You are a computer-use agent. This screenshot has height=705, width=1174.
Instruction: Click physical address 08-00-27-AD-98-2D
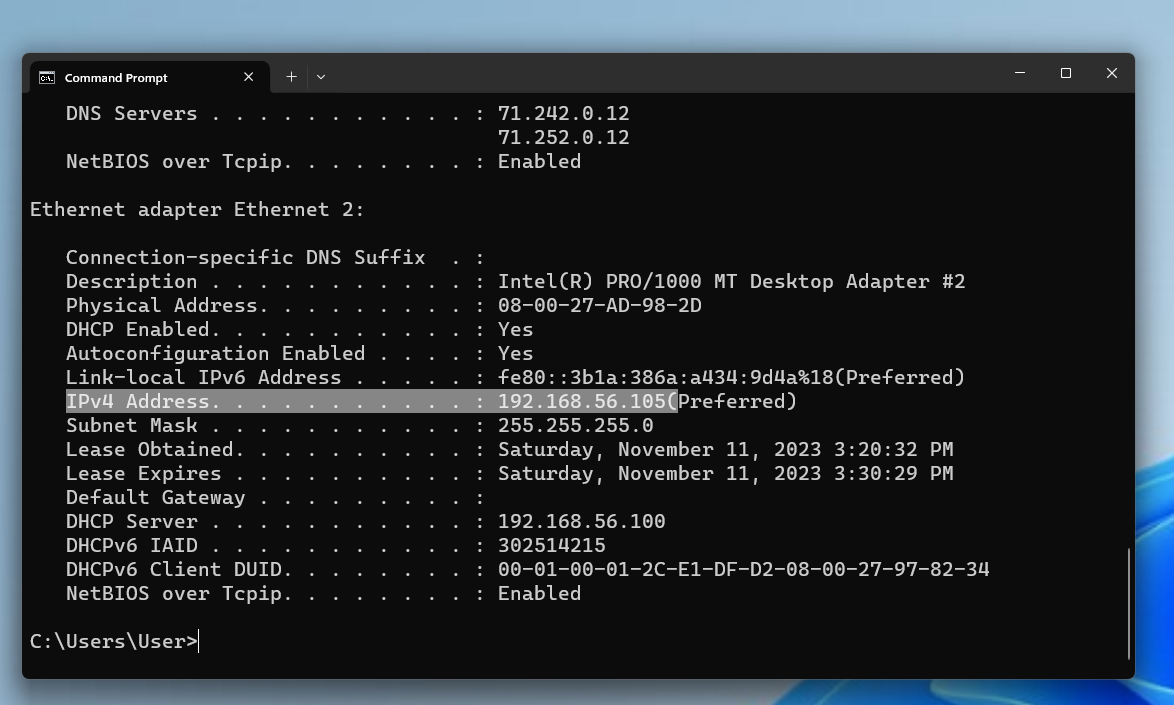point(600,305)
